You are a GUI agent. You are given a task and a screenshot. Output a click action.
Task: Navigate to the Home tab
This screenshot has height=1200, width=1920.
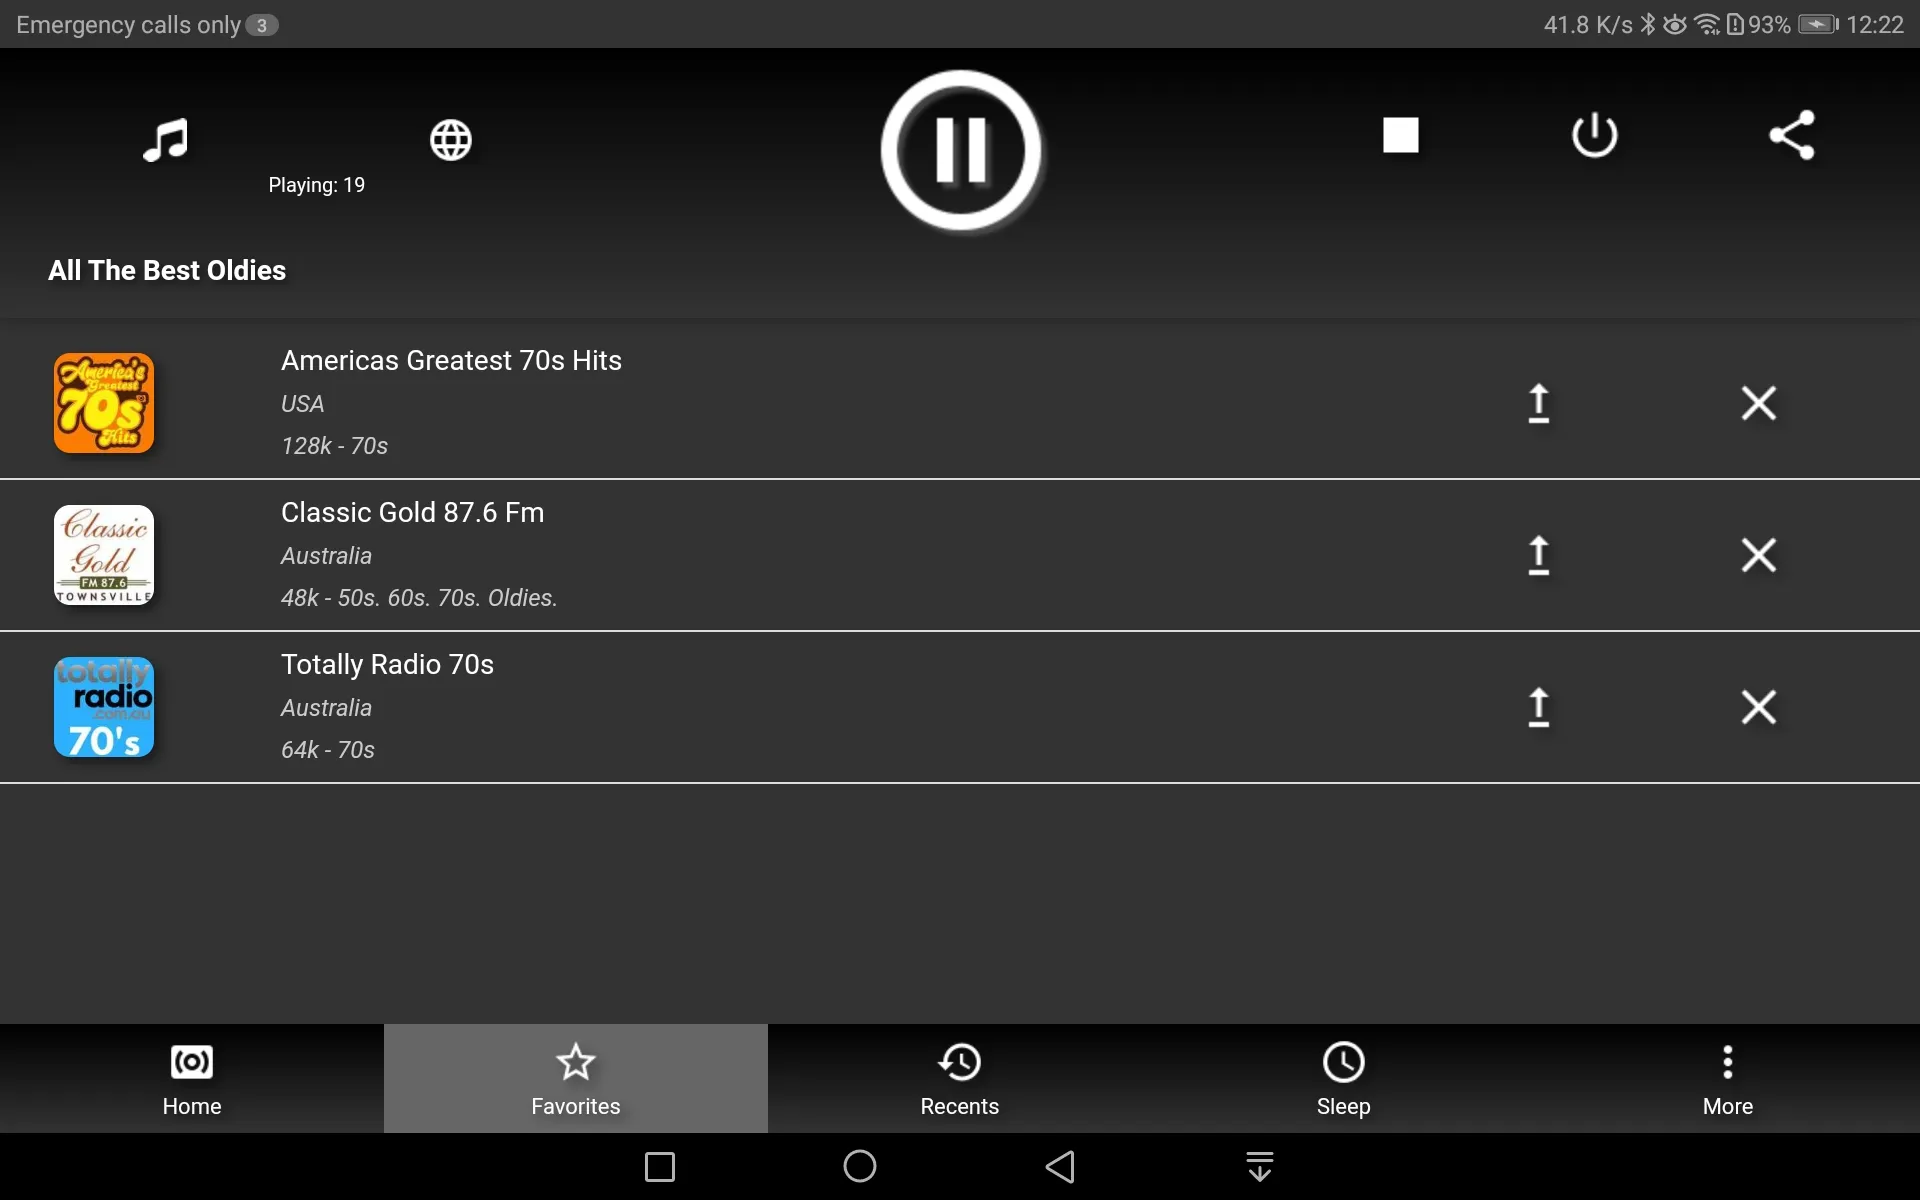pos(192,1077)
